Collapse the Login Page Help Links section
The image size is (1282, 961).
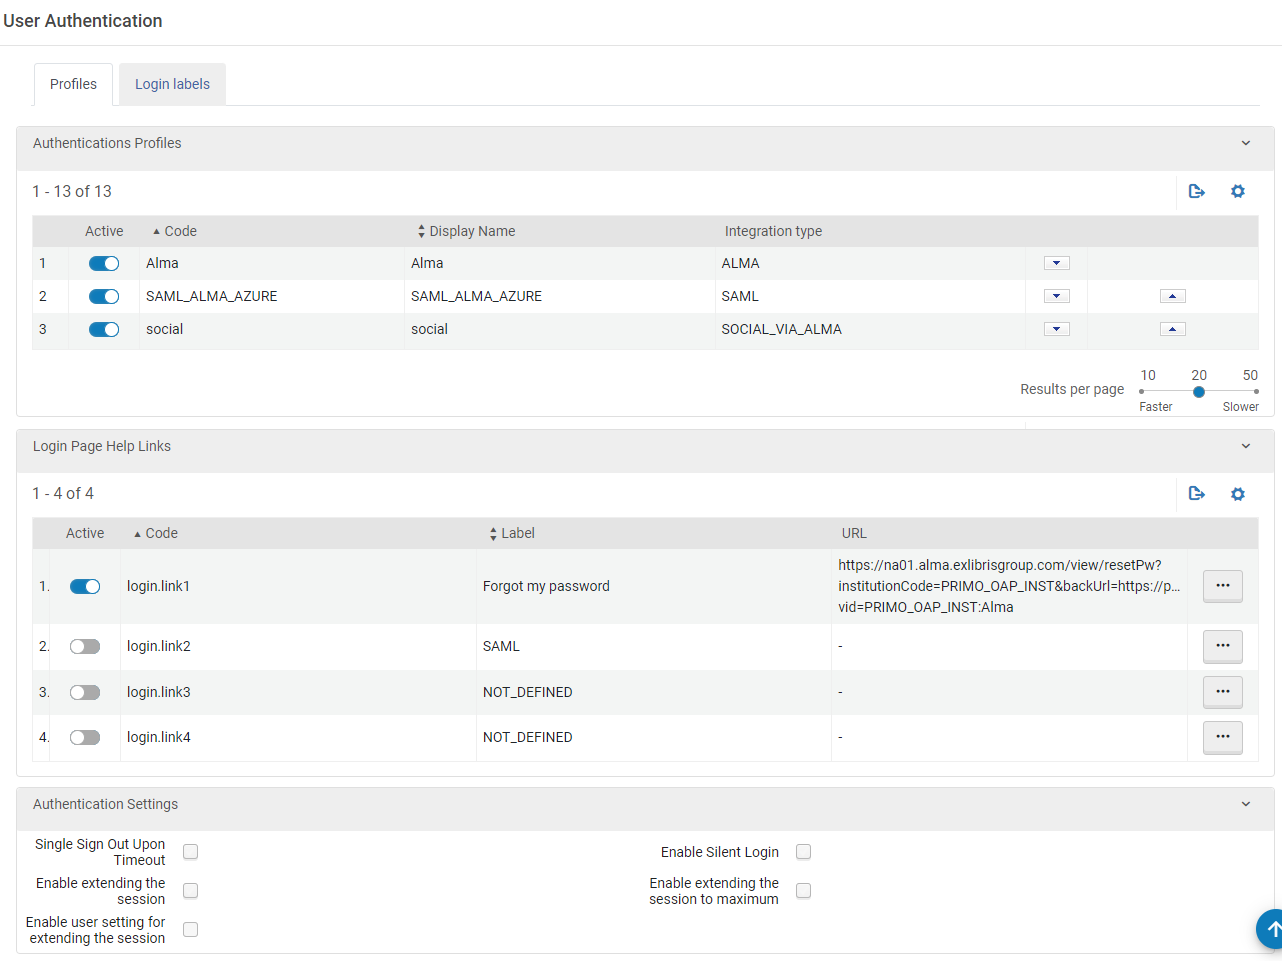tap(1245, 446)
